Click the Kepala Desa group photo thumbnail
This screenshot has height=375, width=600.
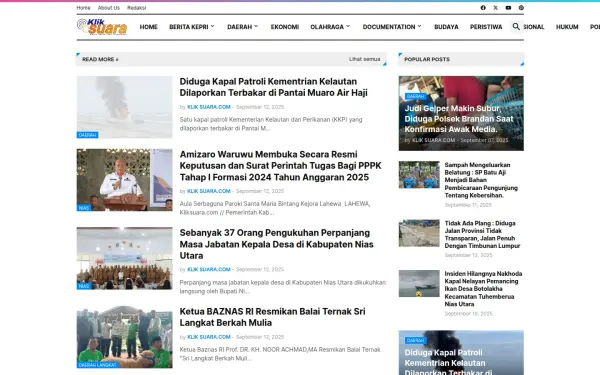(x=124, y=258)
